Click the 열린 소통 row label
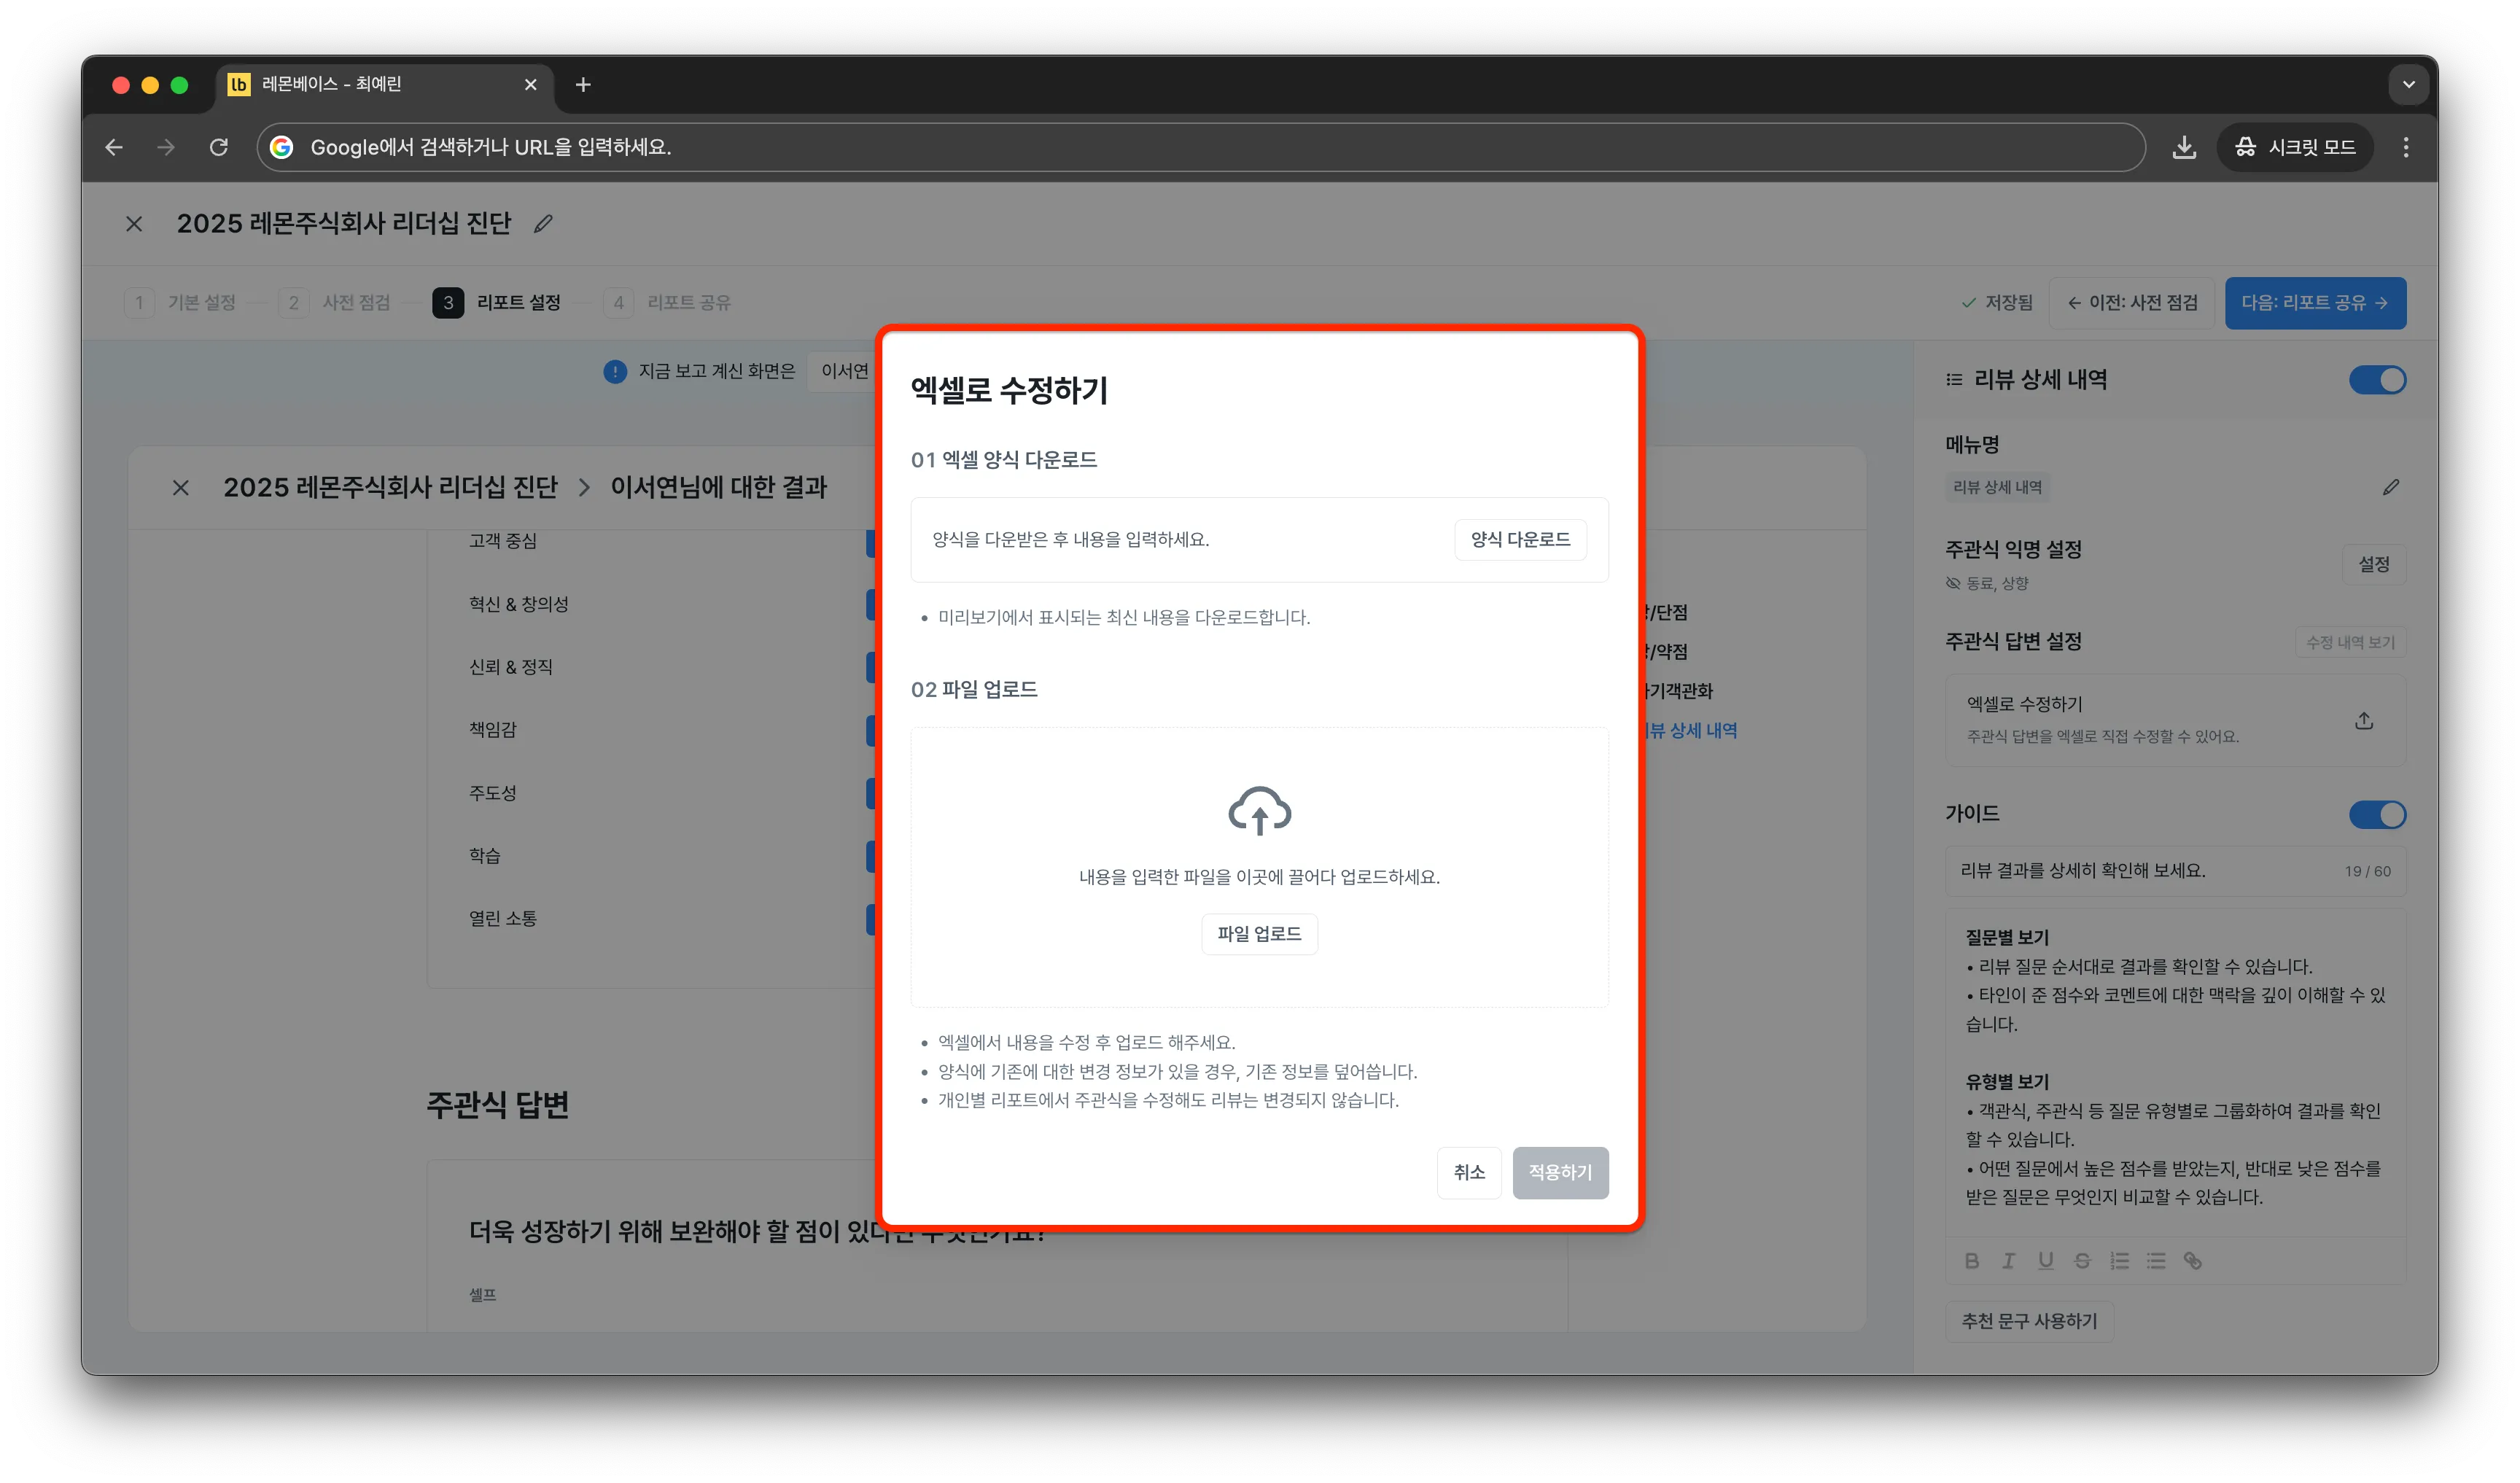This screenshot has width=2520, height=1483. pos(503,918)
